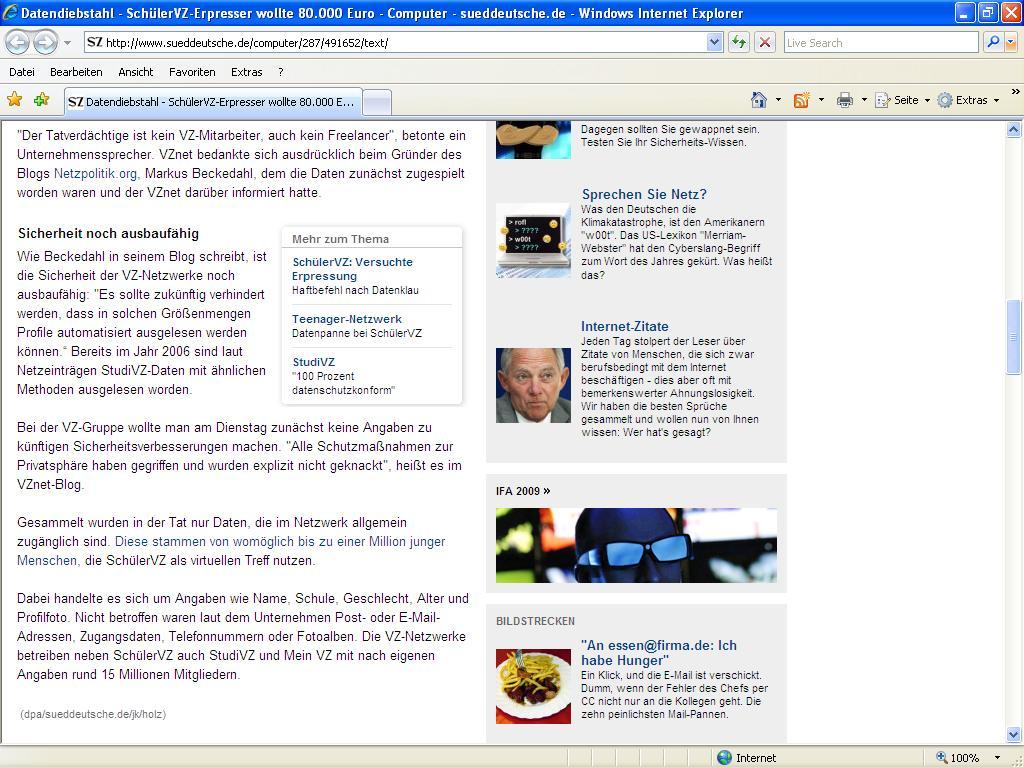This screenshot has width=1024, height=768.
Task: Open the Ansicht menu
Action: click(136, 72)
